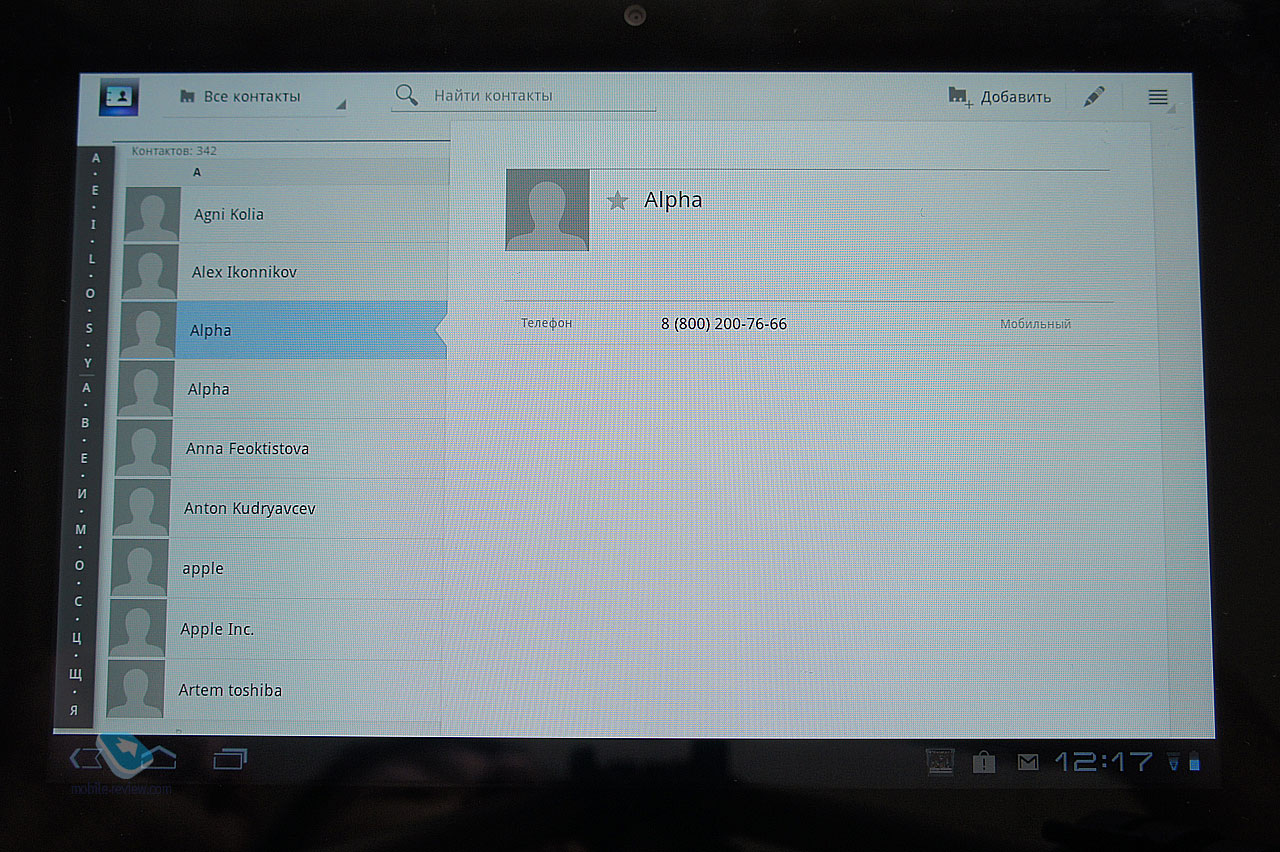Select Apple Inc. in the list
The width and height of the screenshot is (1280, 852).
click(x=273, y=629)
